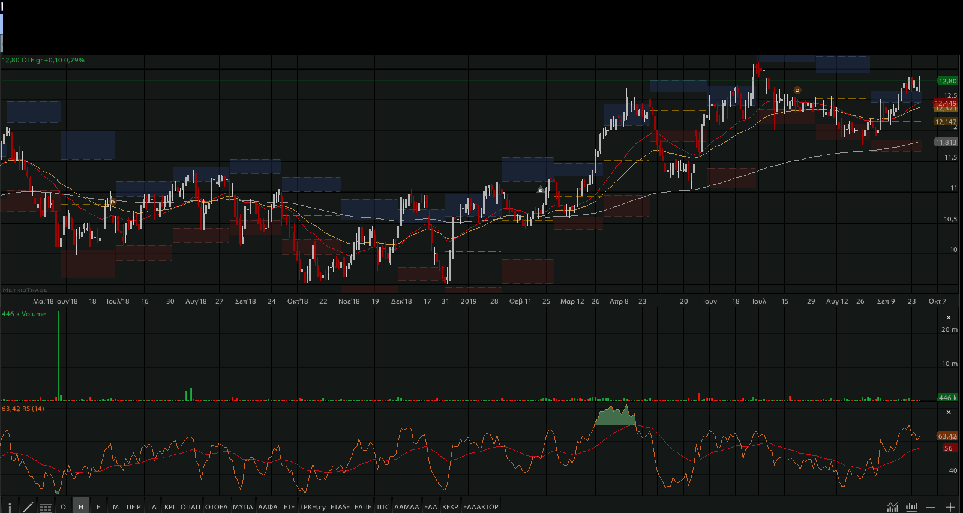
Task: Open the grid table icon in bottom toolbar
Action: 45,507
